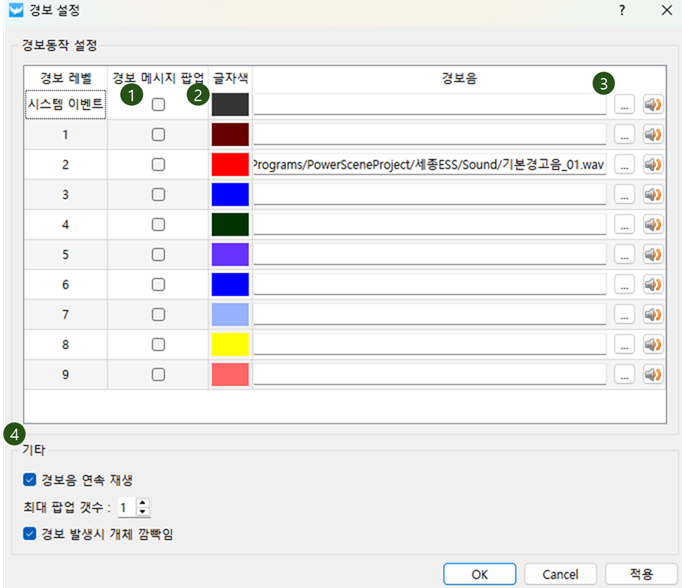Open the red color swatch for level 2
The width and height of the screenshot is (682, 588).
229,165
